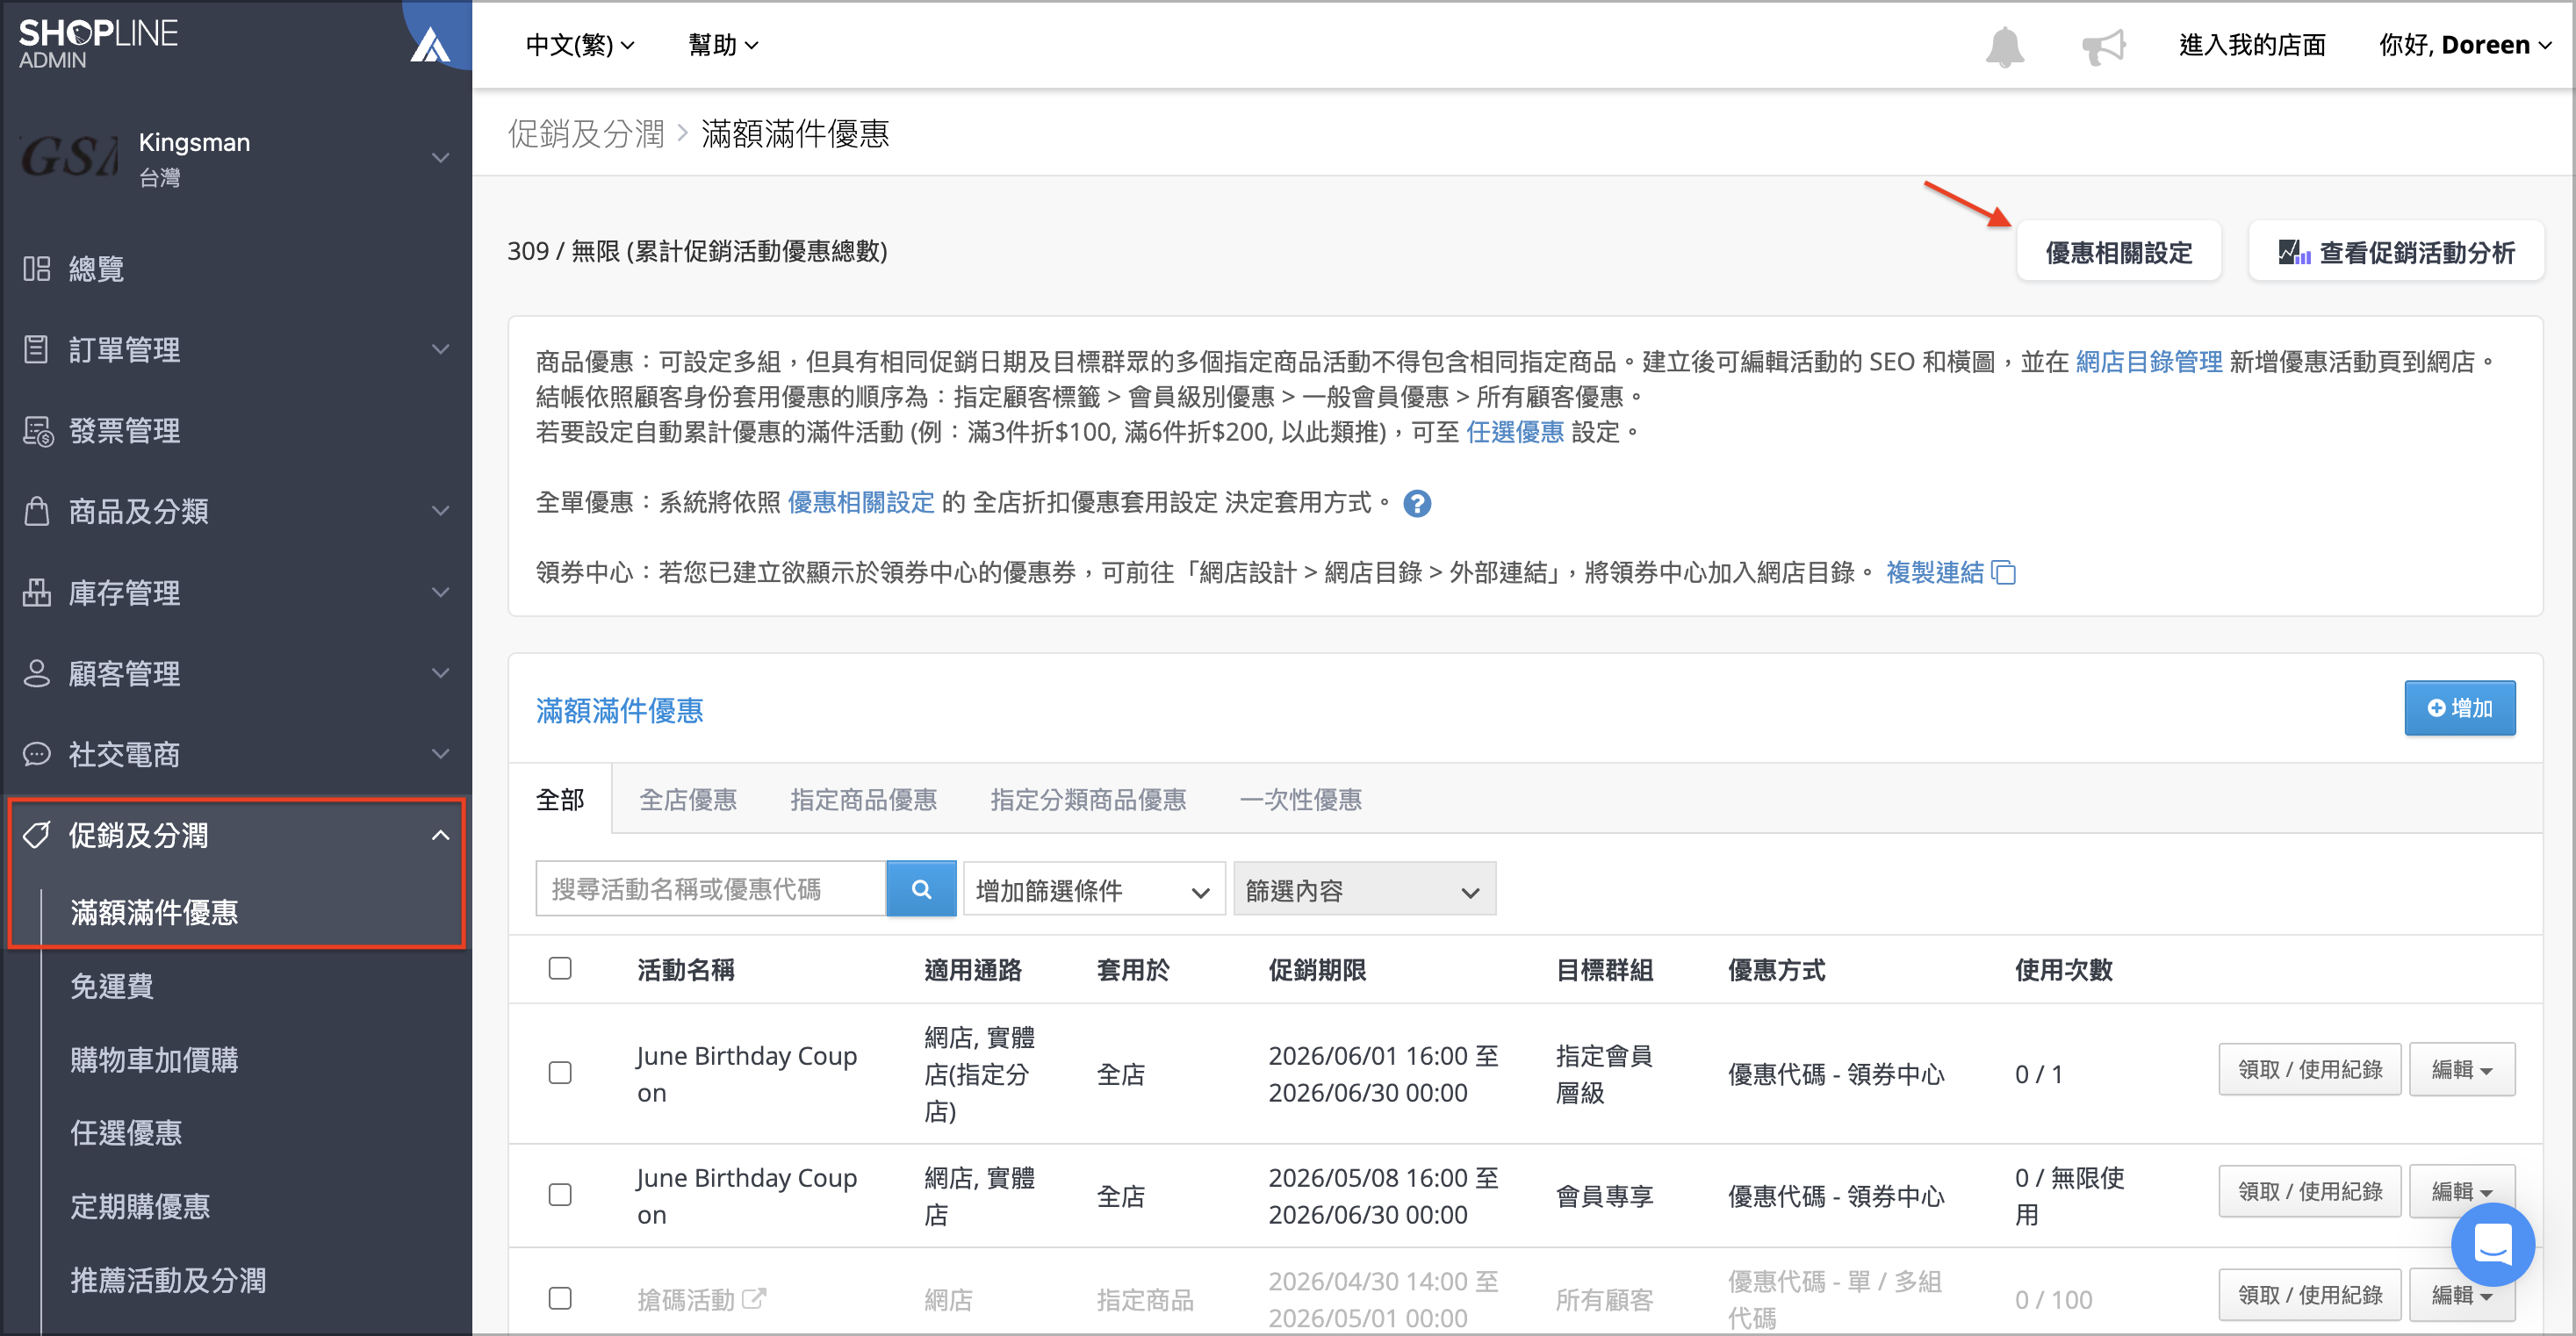2576x1336 pixels.
Task: Click the 進入我的店面 link
Action: pyautogui.click(x=2252, y=45)
